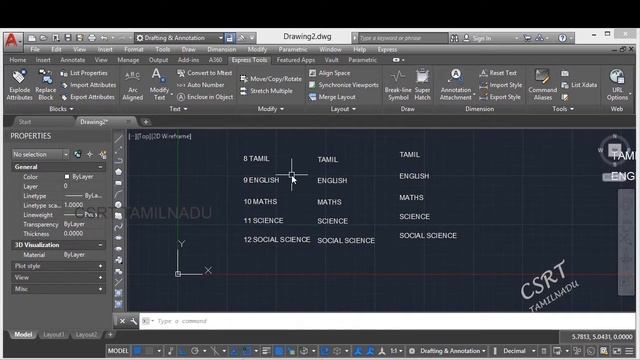Viewport: 640px width, 360px height.
Task: Select the Layout1 tab
Action: click(x=53, y=335)
